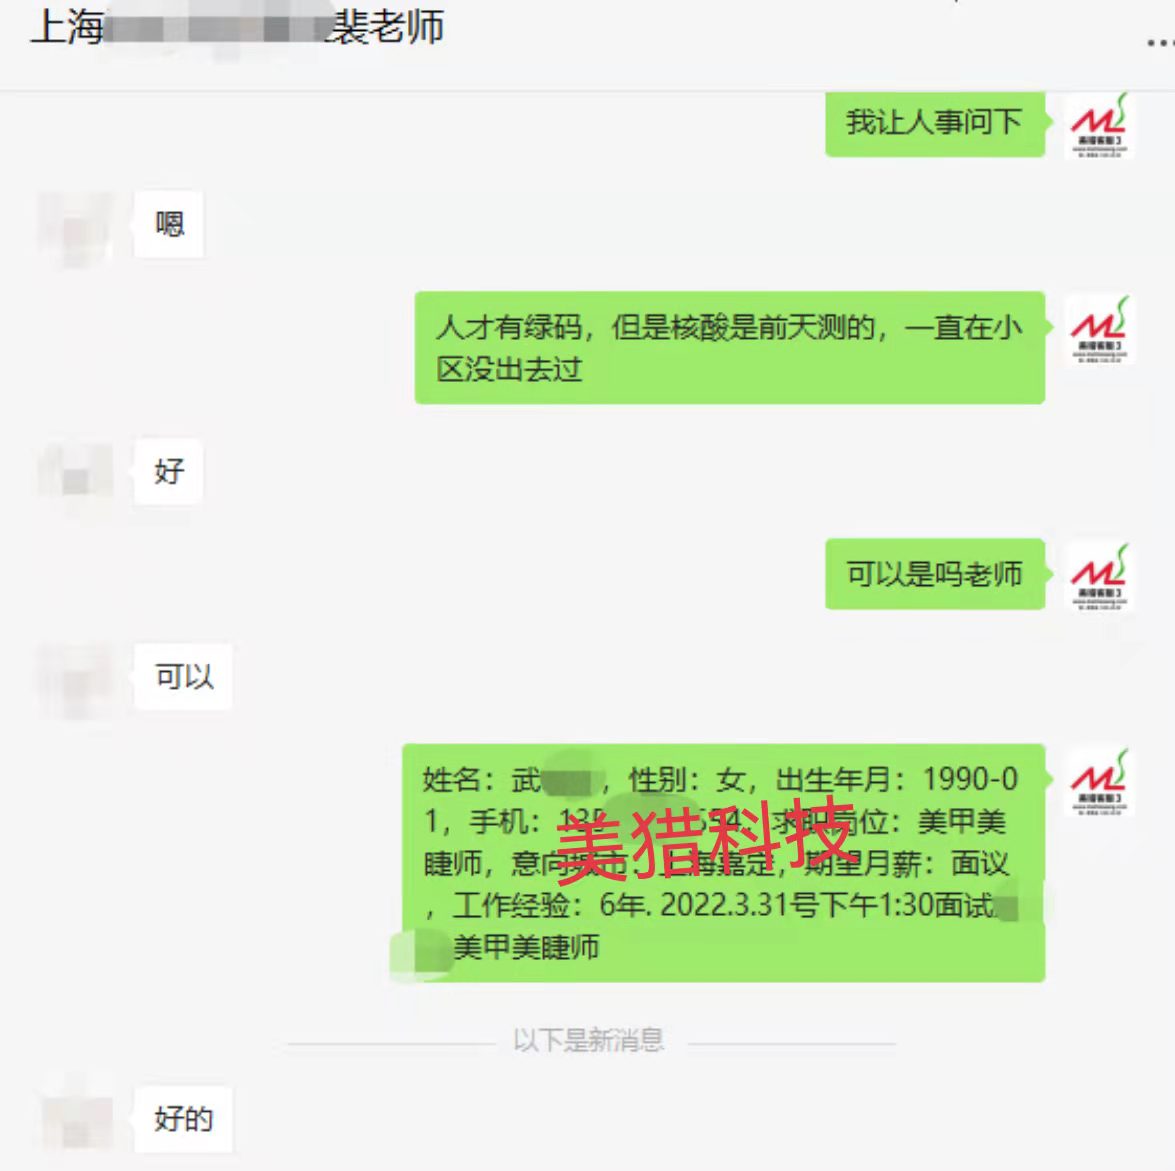Click sender avatar beside 人才有绿码 message
1175x1171 pixels.
(1099, 330)
